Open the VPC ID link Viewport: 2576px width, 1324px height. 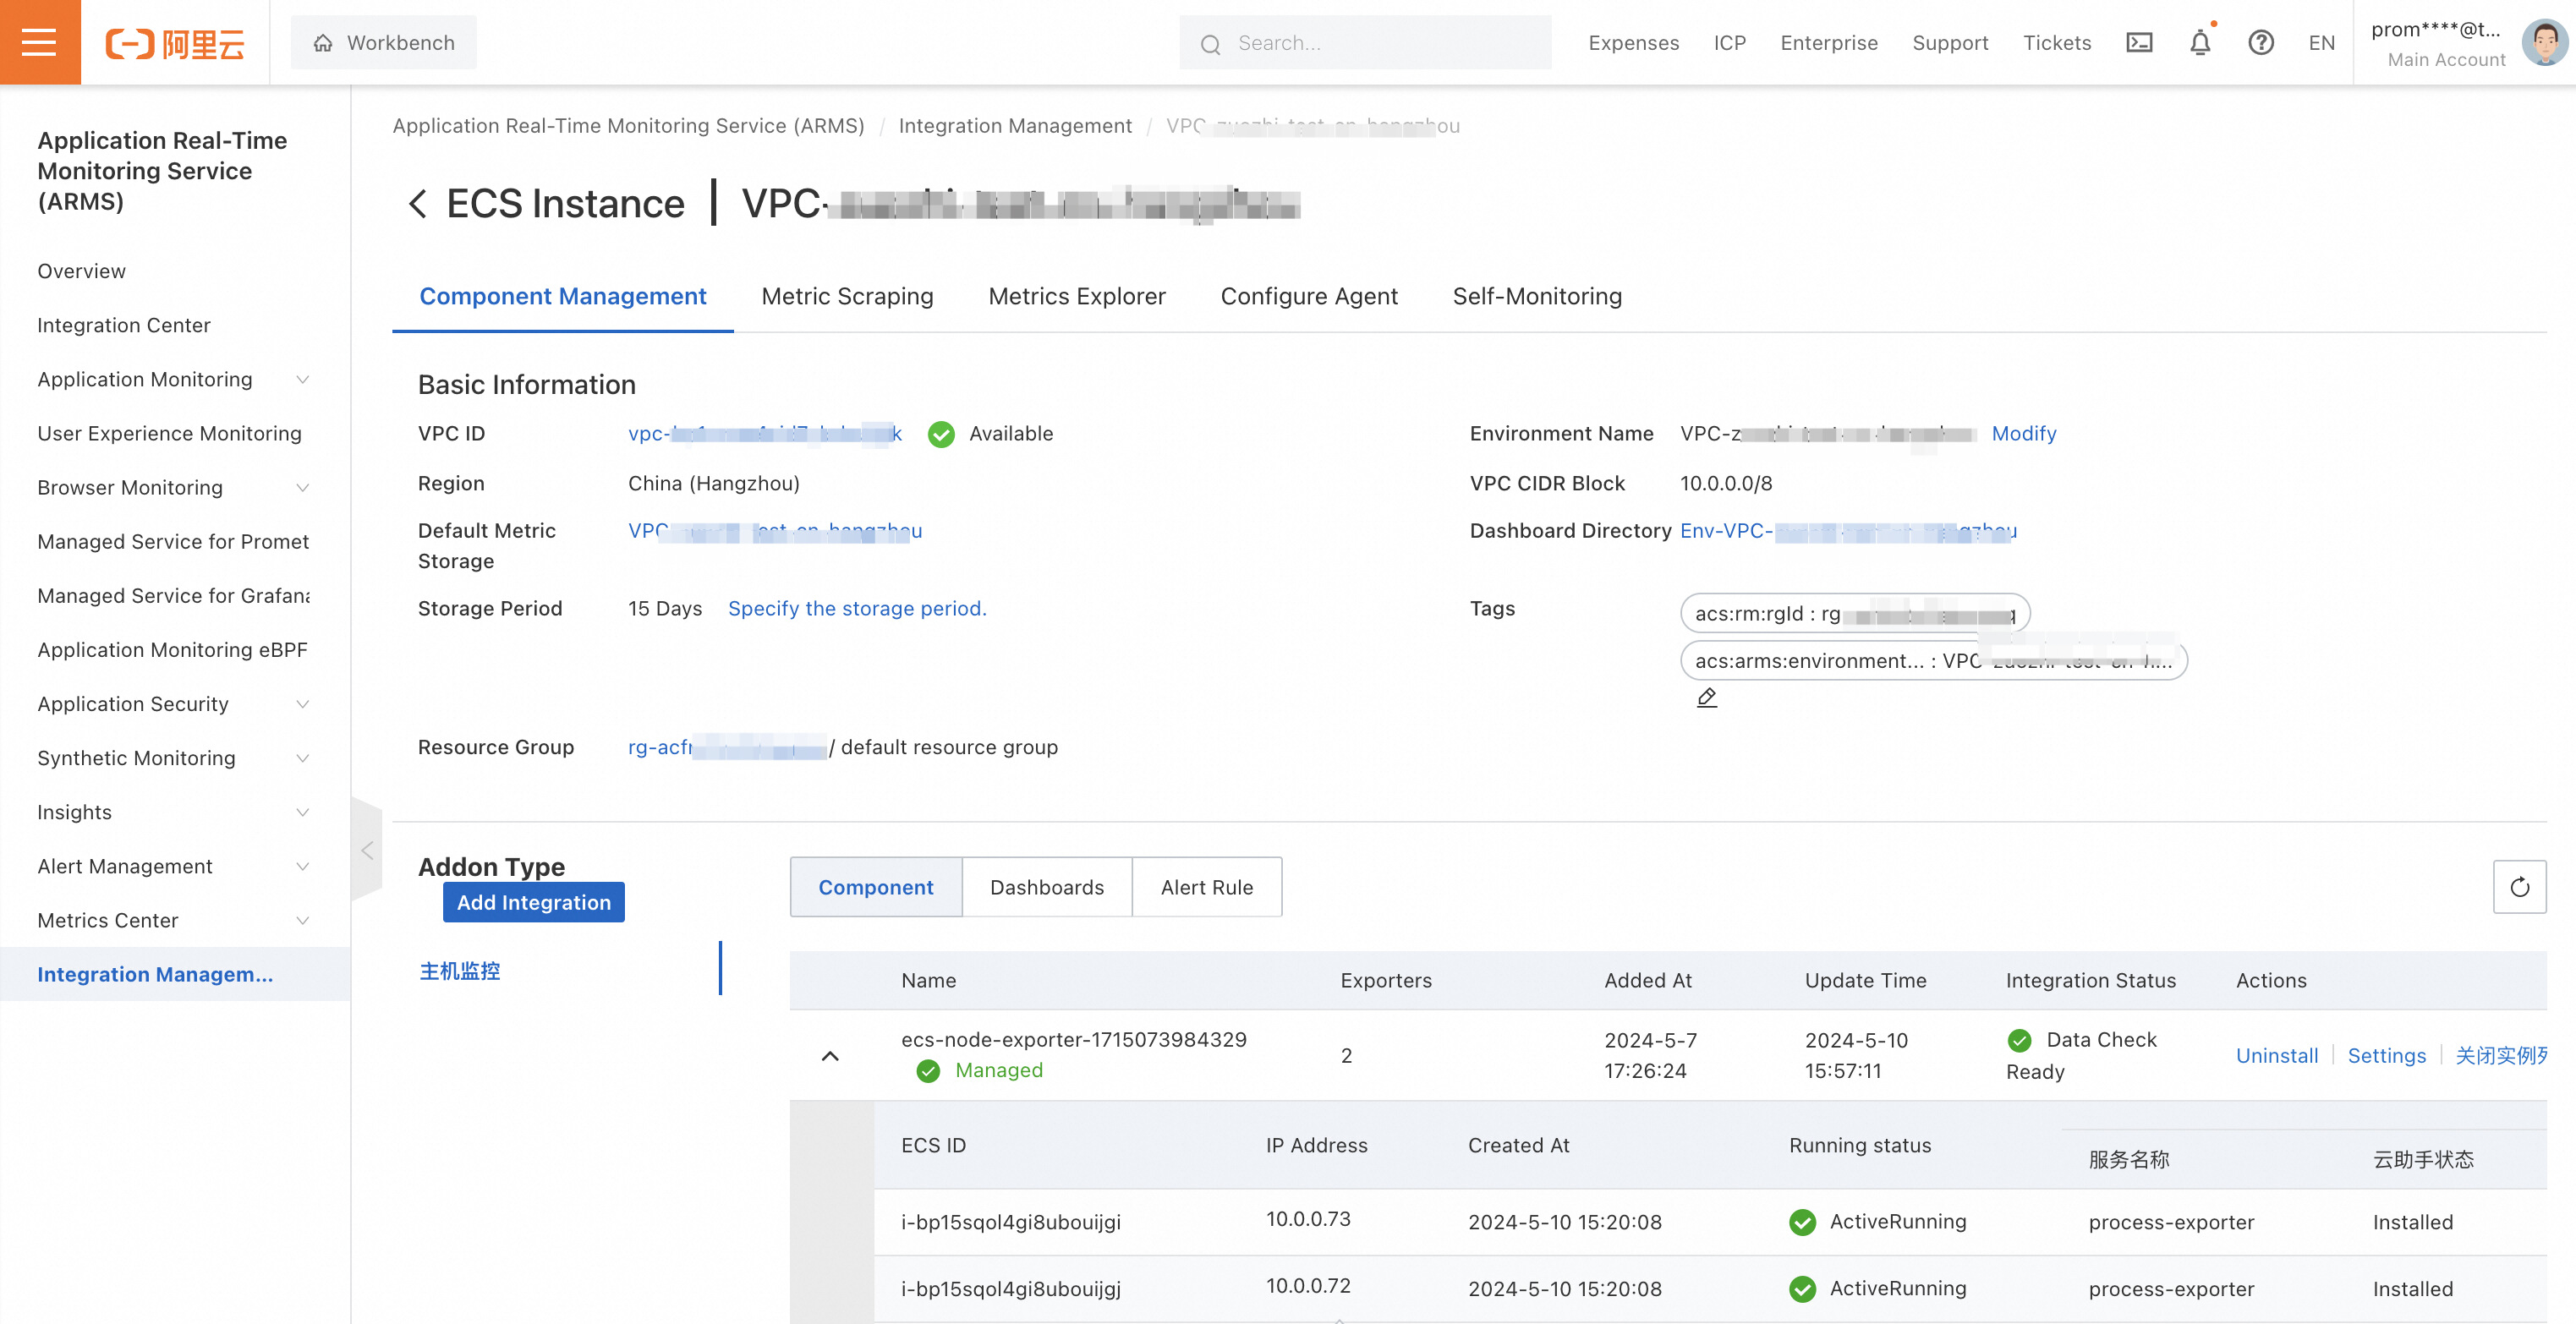(x=765, y=433)
